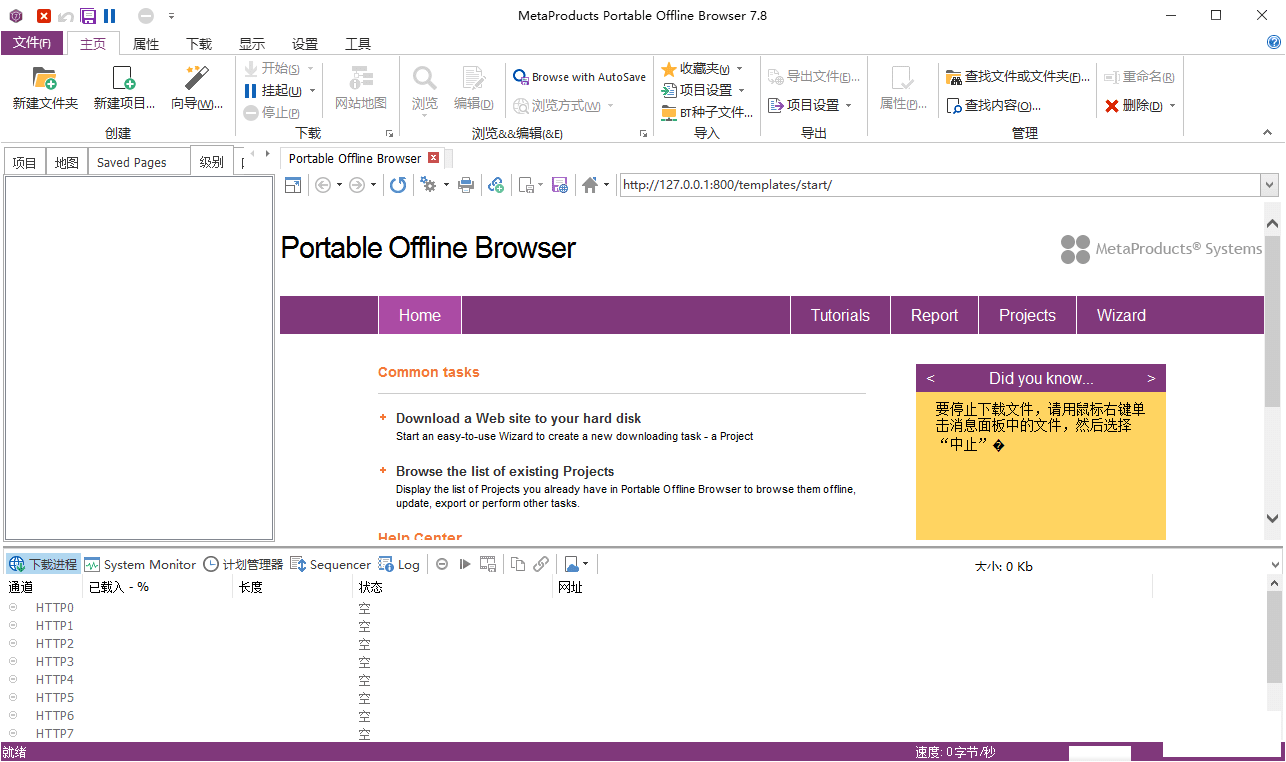1286x762 pixels.
Task: Select the 项目 side panel tab
Action: (25, 162)
